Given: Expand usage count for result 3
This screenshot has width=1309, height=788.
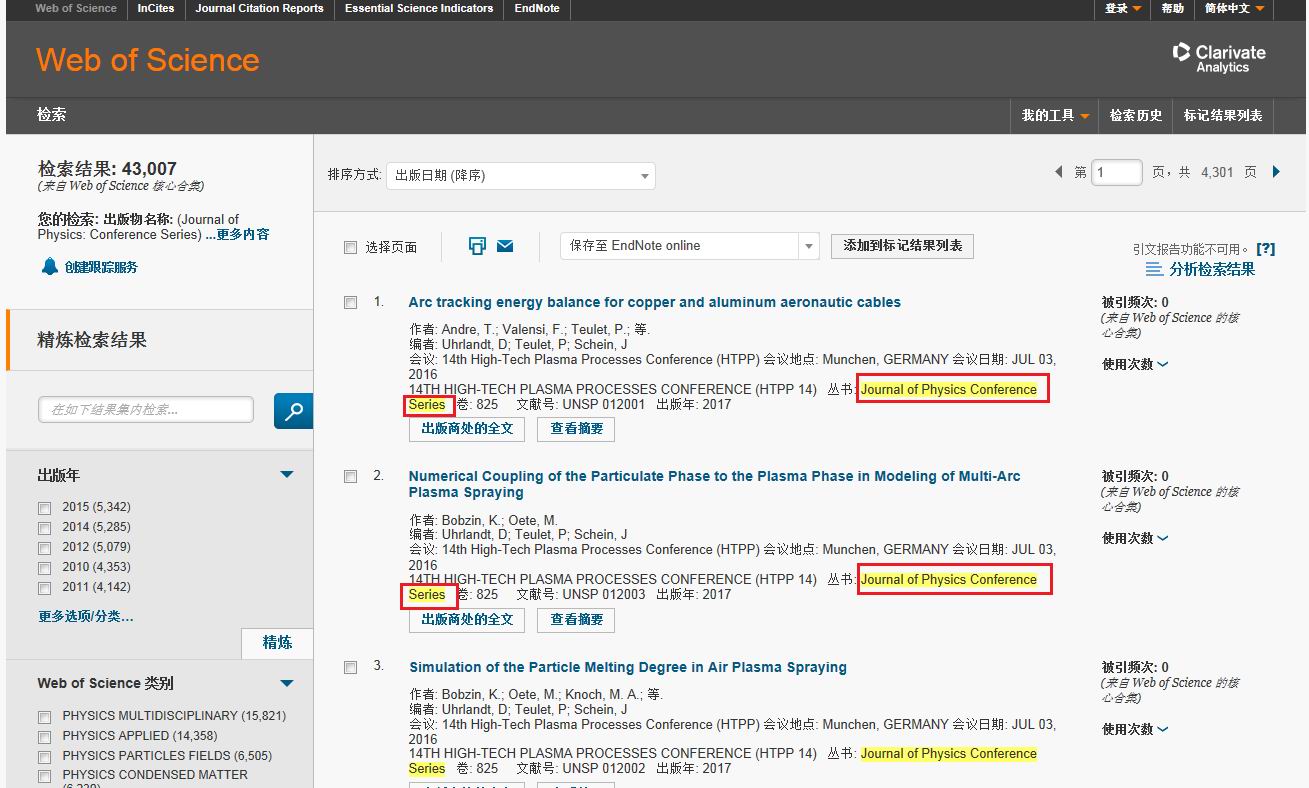Looking at the screenshot, I should 1135,730.
